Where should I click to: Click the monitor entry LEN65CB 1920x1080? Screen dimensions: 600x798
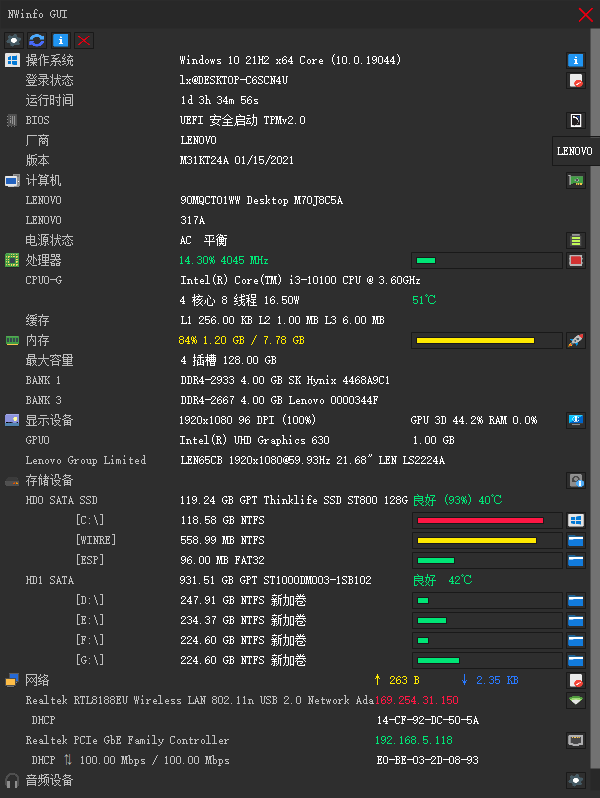pyautogui.click(x=312, y=460)
